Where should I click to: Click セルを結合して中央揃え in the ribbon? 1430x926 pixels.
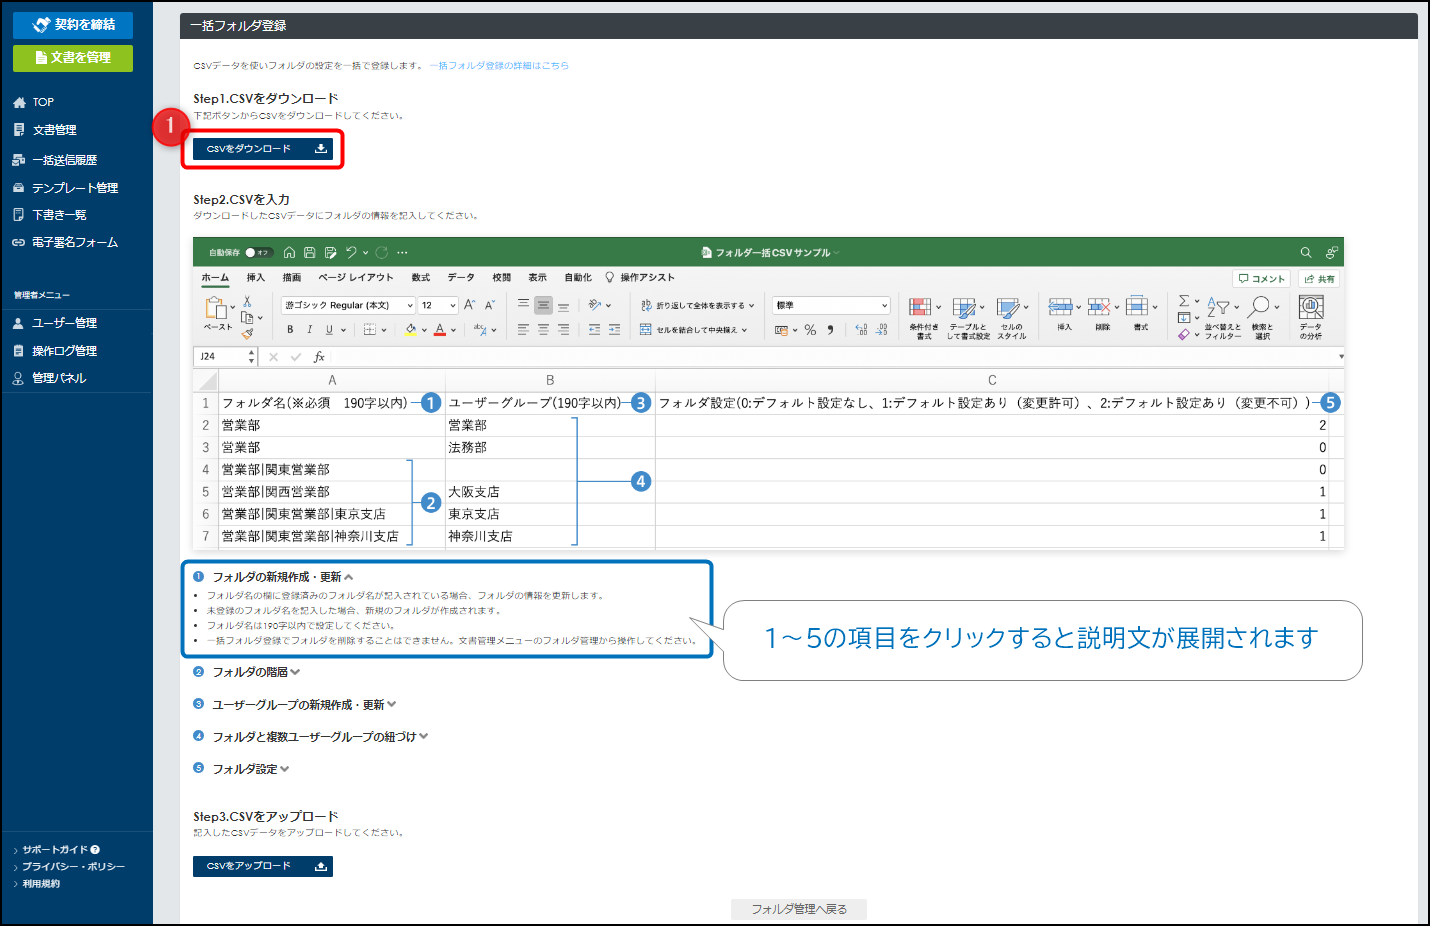click(693, 329)
